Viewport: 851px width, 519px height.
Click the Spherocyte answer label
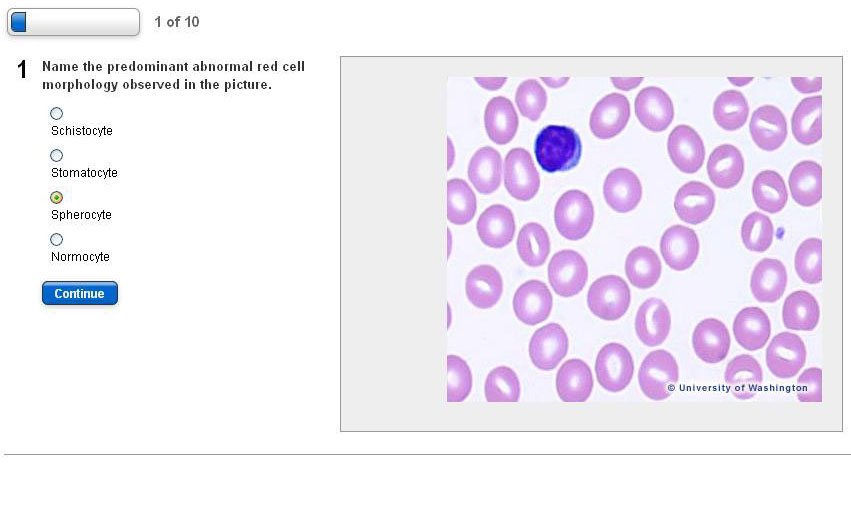[81, 215]
